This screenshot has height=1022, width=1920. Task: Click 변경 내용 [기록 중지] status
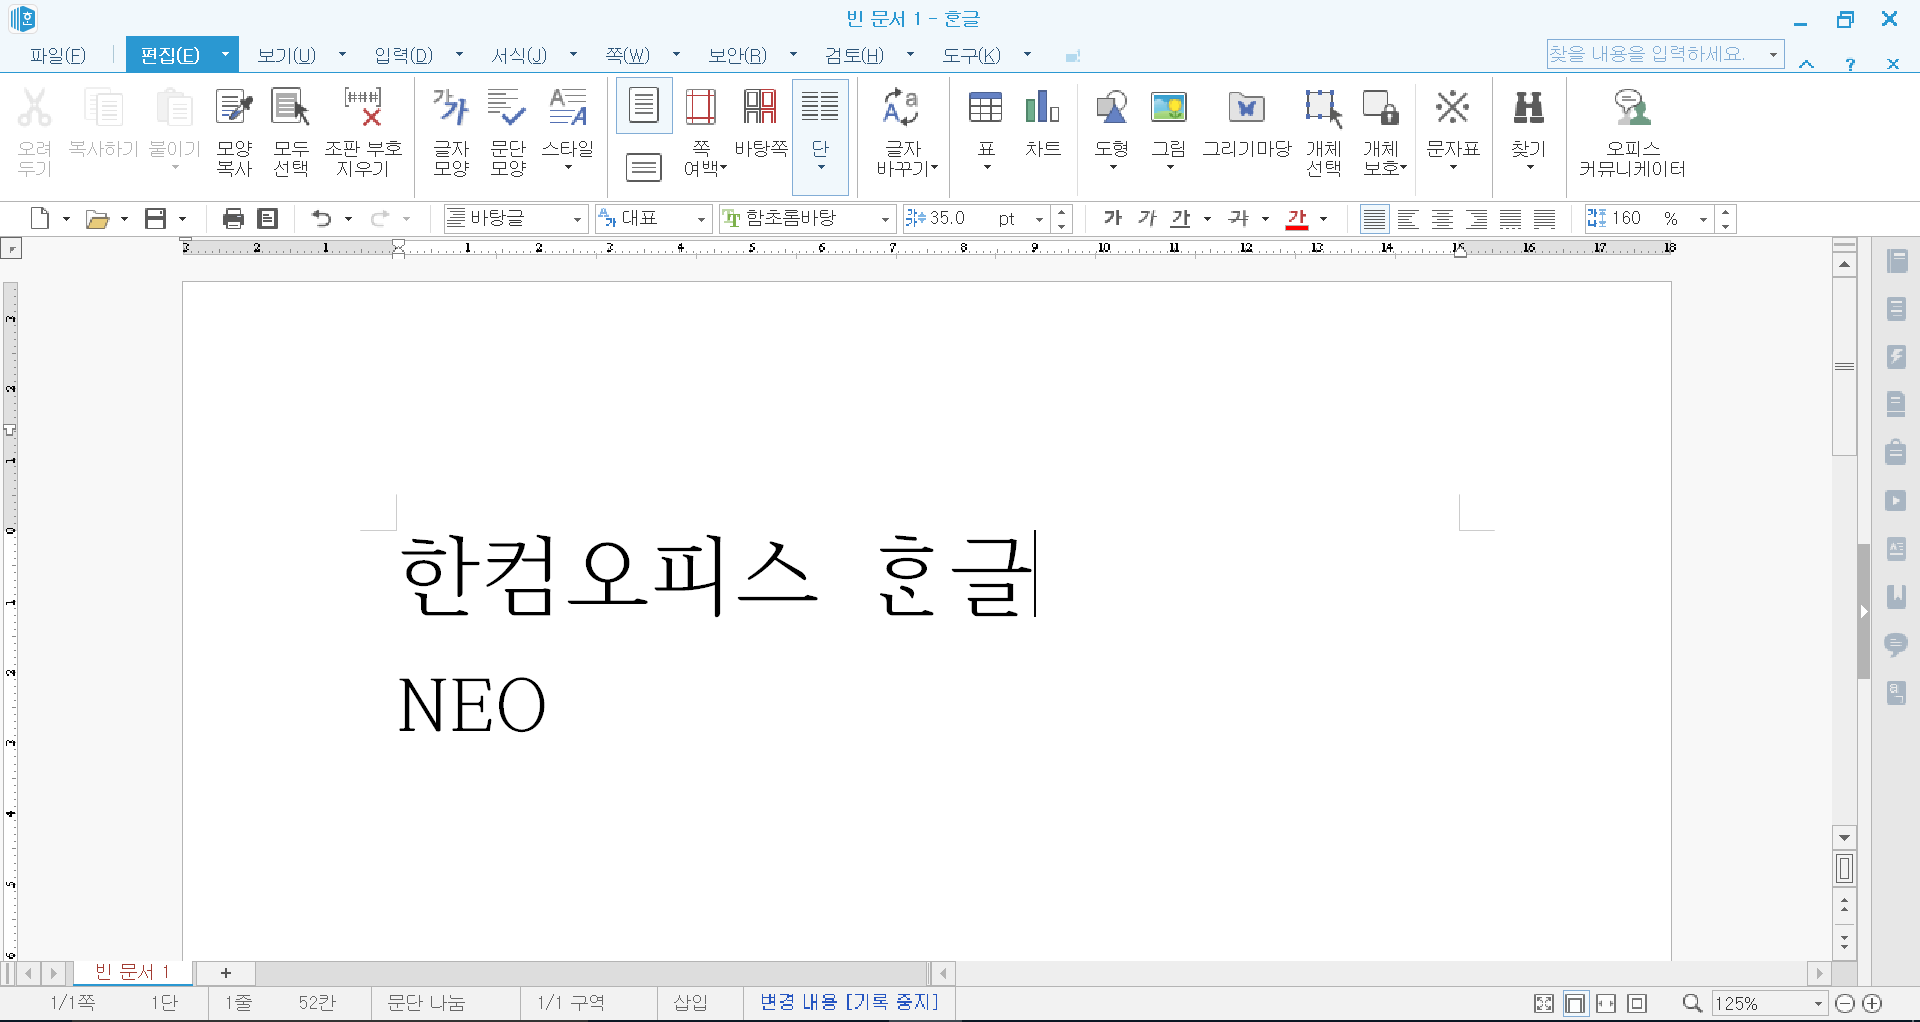[849, 1002]
